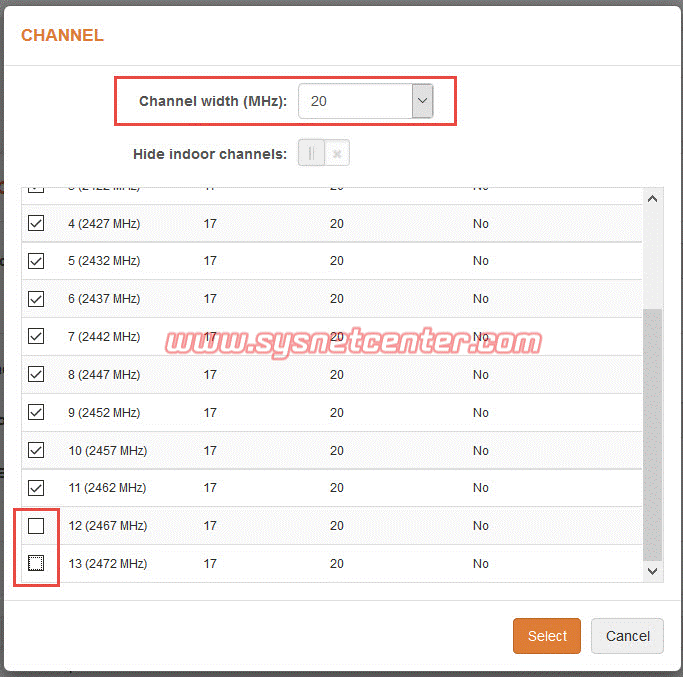The width and height of the screenshot is (683, 677).
Task: Enable channel 12 (2467 MHz) checkbox
Action: [36, 526]
